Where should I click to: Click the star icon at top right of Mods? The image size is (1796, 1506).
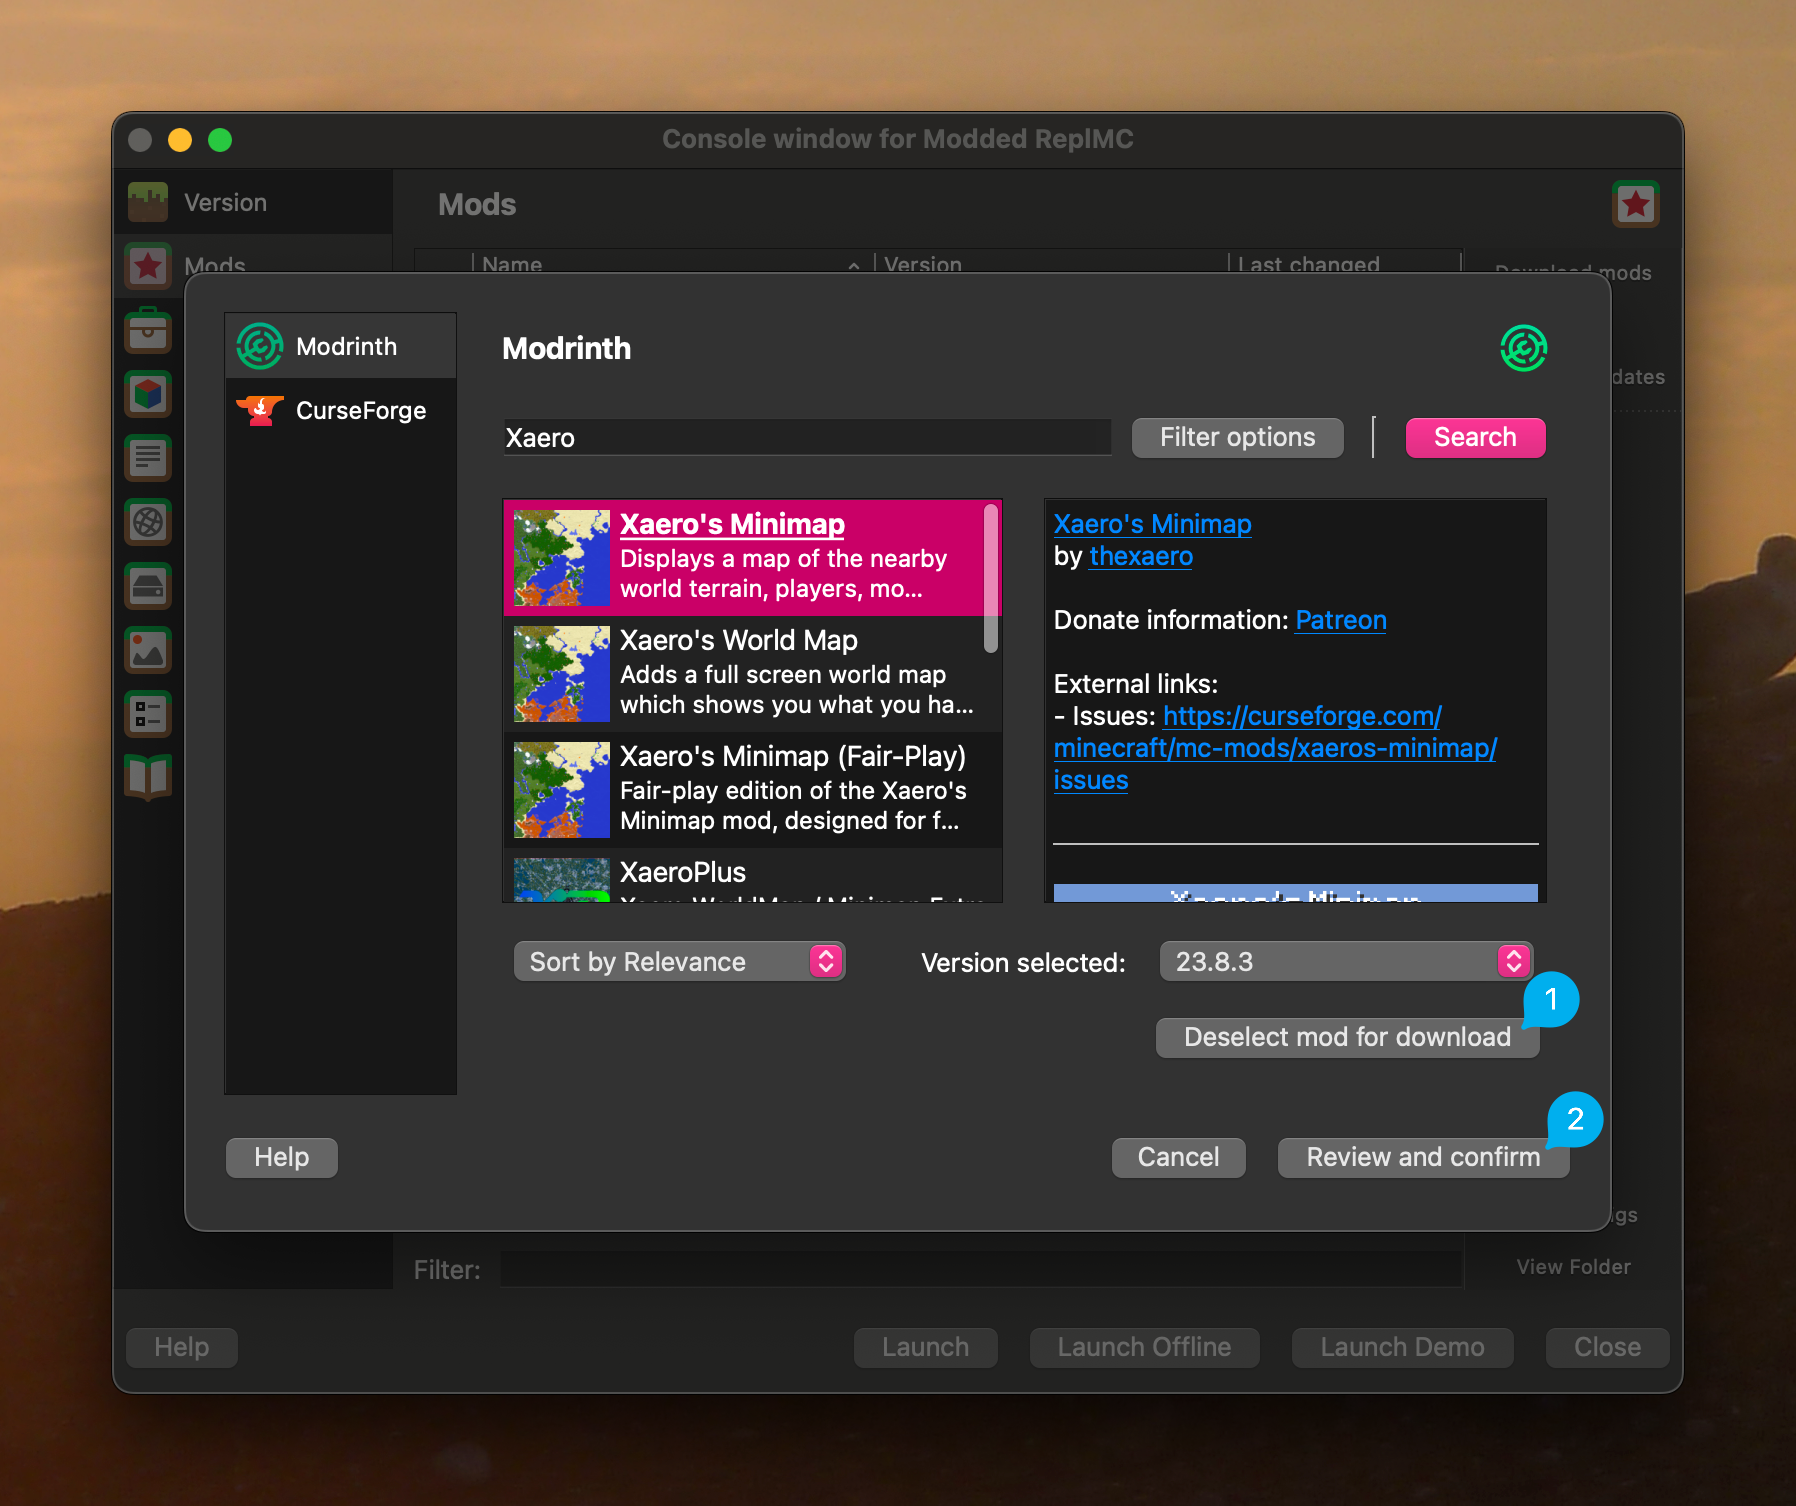pos(1635,204)
